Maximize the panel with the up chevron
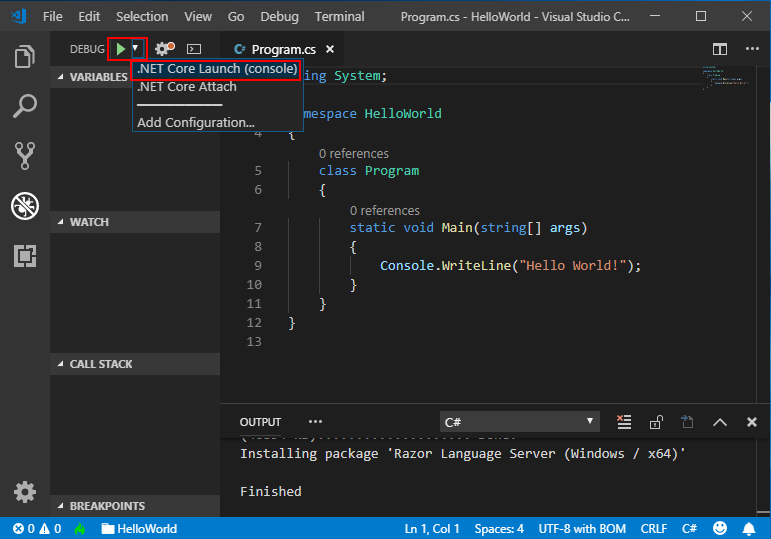Viewport: 771px width, 539px height. click(x=720, y=422)
